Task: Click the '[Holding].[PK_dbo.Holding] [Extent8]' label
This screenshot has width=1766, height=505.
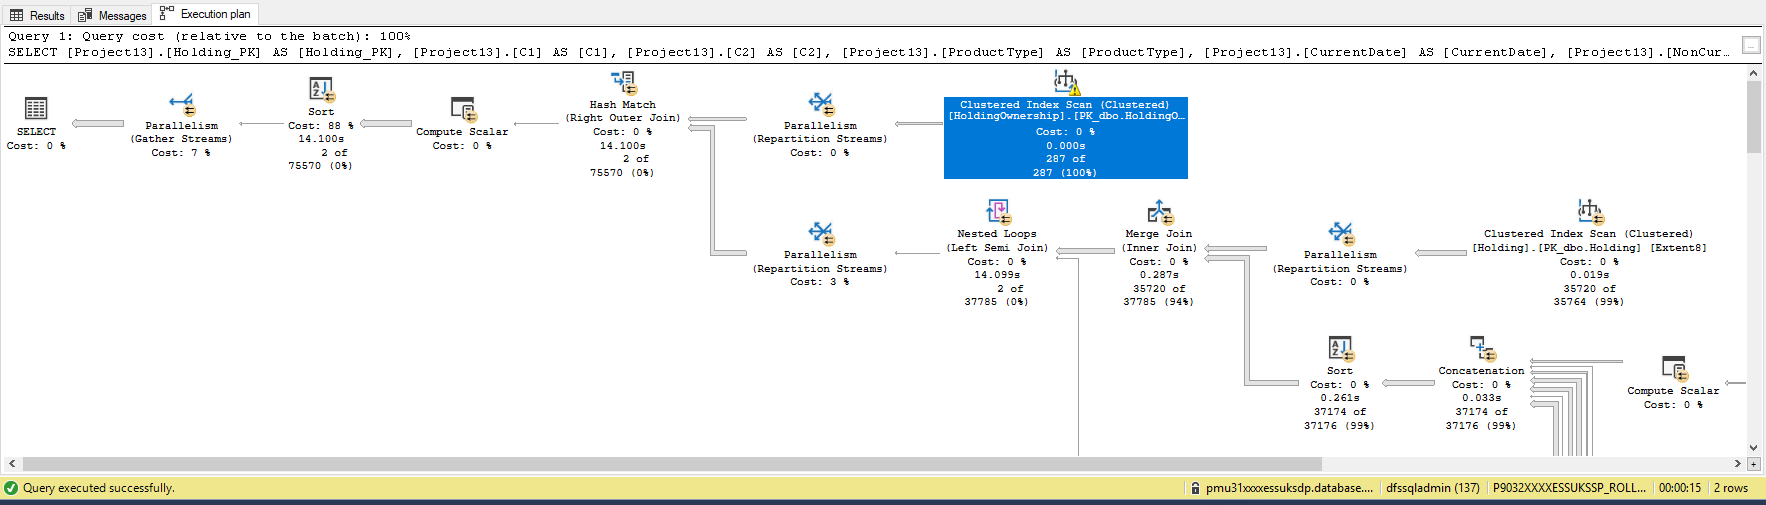Action: pyautogui.click(x=1590, y=247)
